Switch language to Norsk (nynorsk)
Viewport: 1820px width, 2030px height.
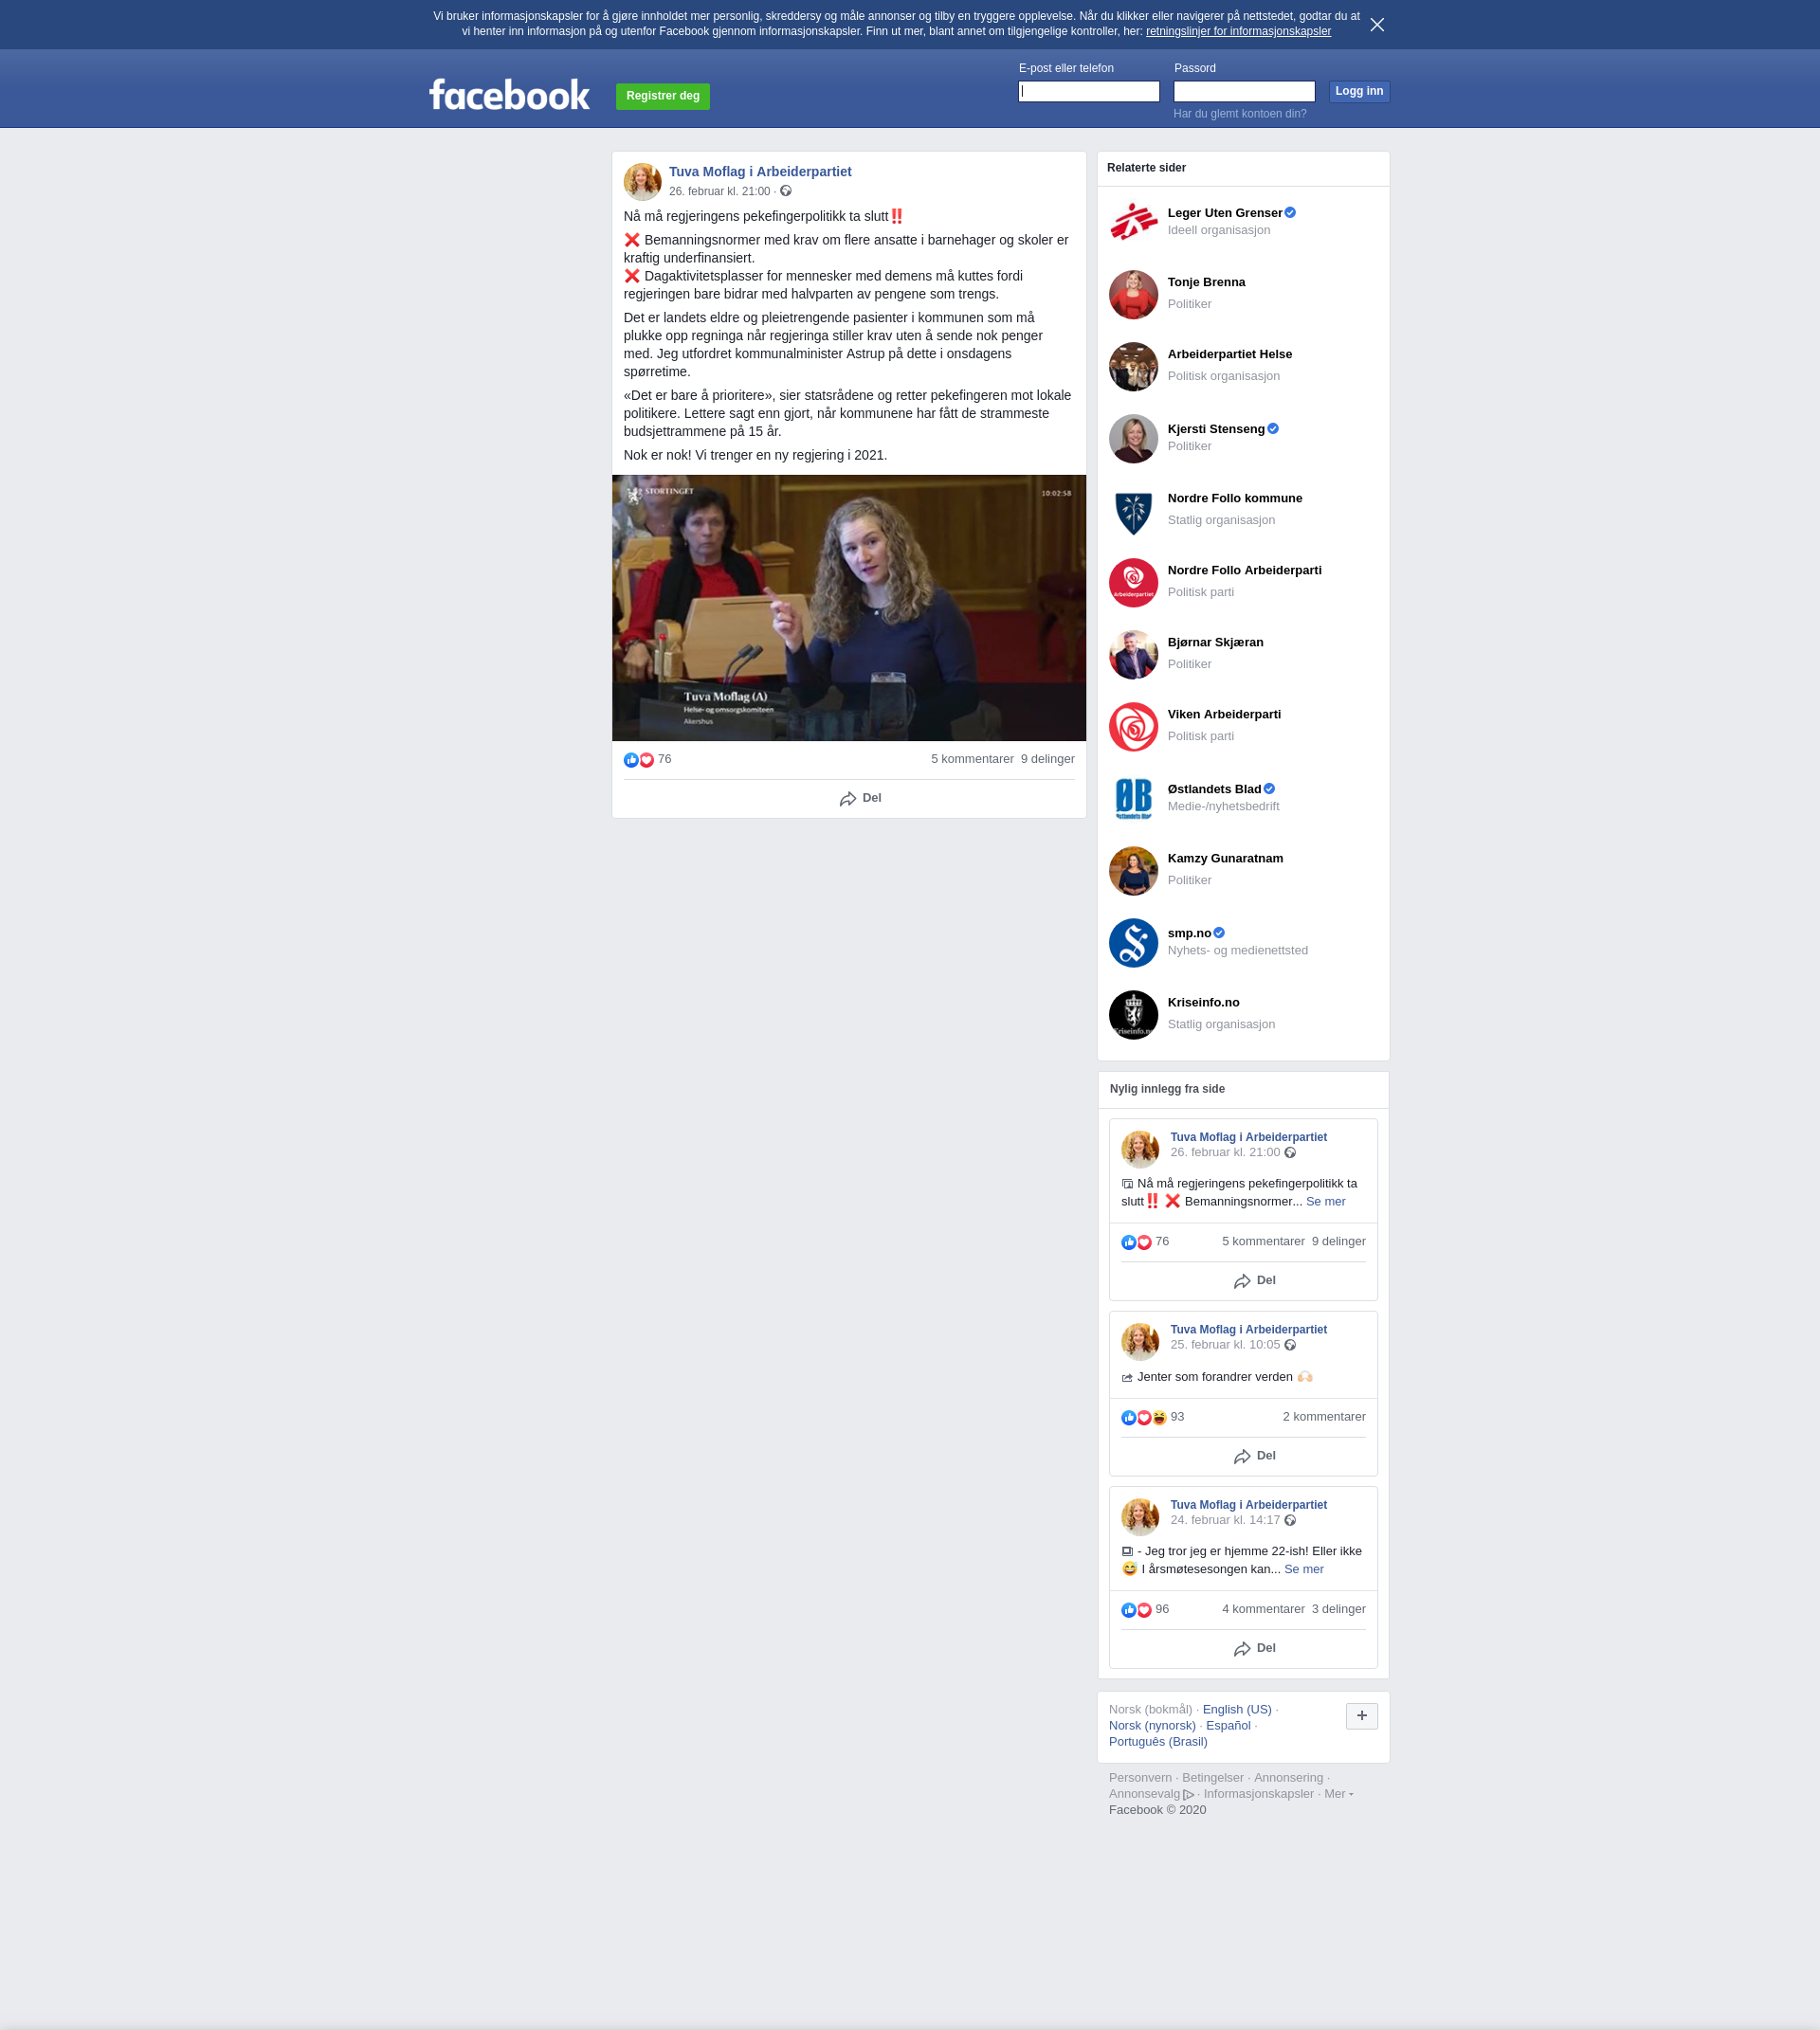click(1152, 1726)
